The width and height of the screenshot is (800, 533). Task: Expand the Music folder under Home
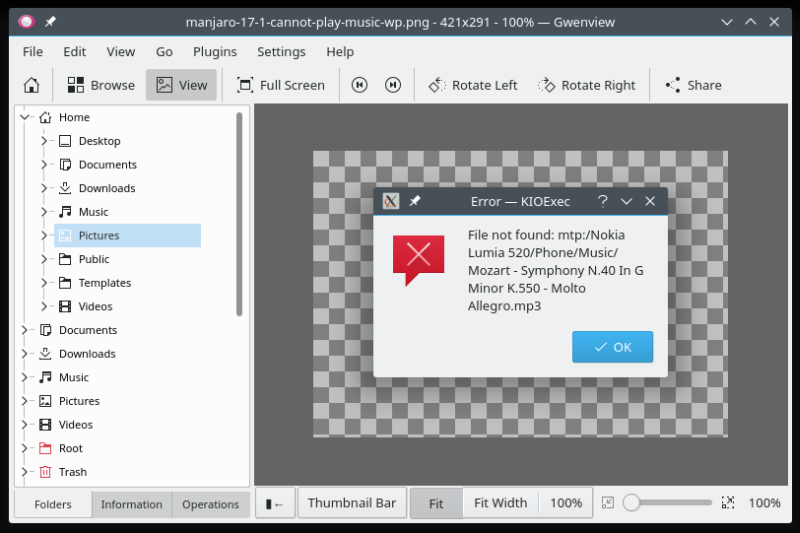click(44, 212)
